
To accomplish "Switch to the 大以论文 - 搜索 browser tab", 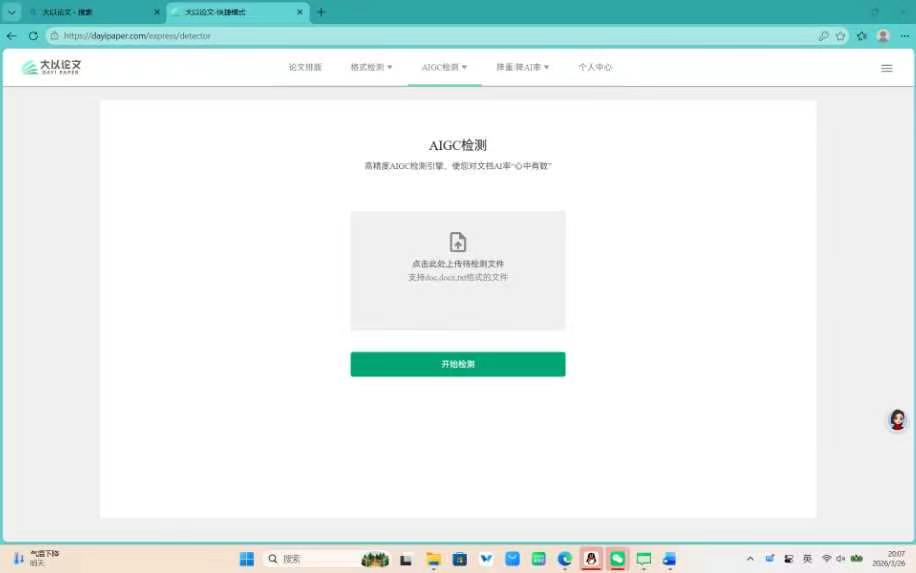I will point(88,12).
